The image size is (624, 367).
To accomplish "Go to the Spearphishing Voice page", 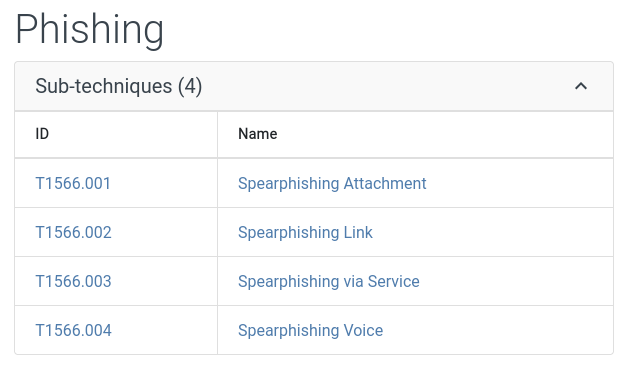I will (x=310, y=330).
